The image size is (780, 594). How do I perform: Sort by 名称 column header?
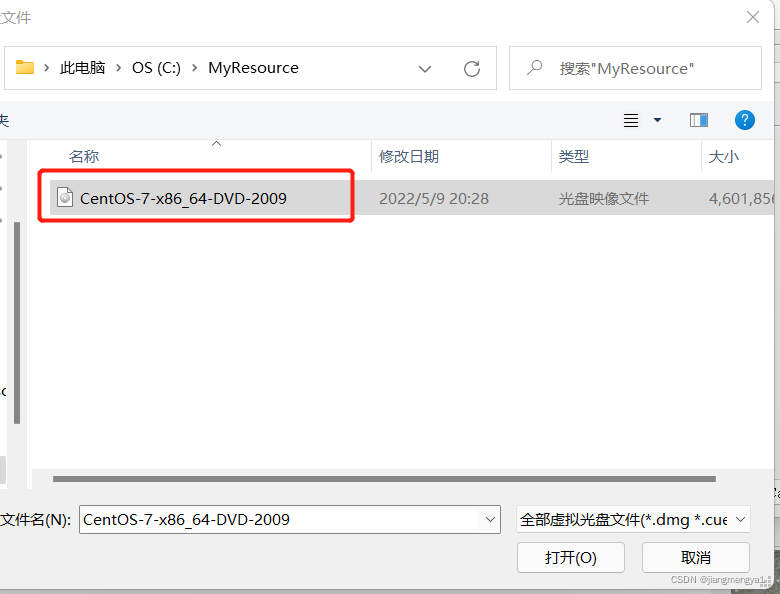coord(84,156)
